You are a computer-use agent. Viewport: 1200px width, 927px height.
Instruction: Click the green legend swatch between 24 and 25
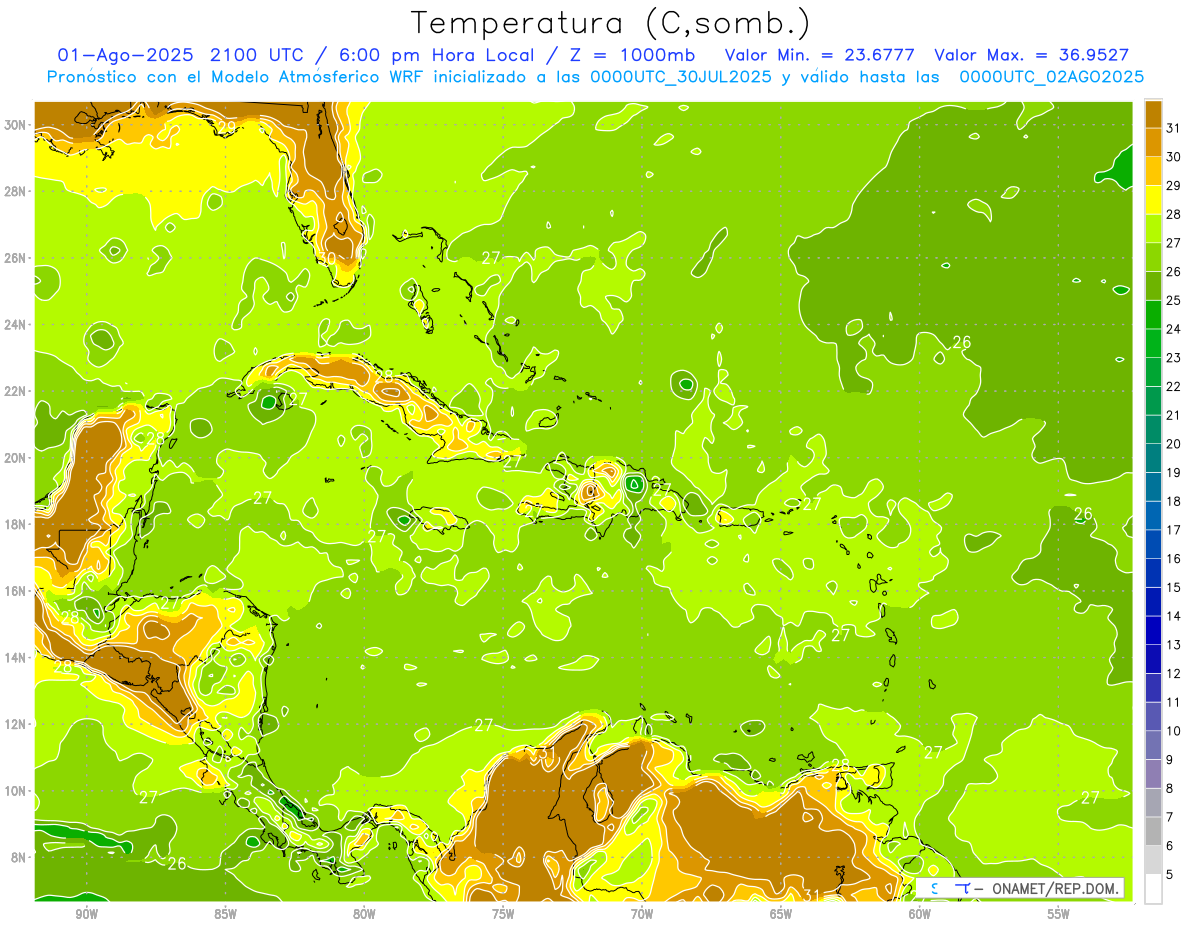[x=1153, y=314]
